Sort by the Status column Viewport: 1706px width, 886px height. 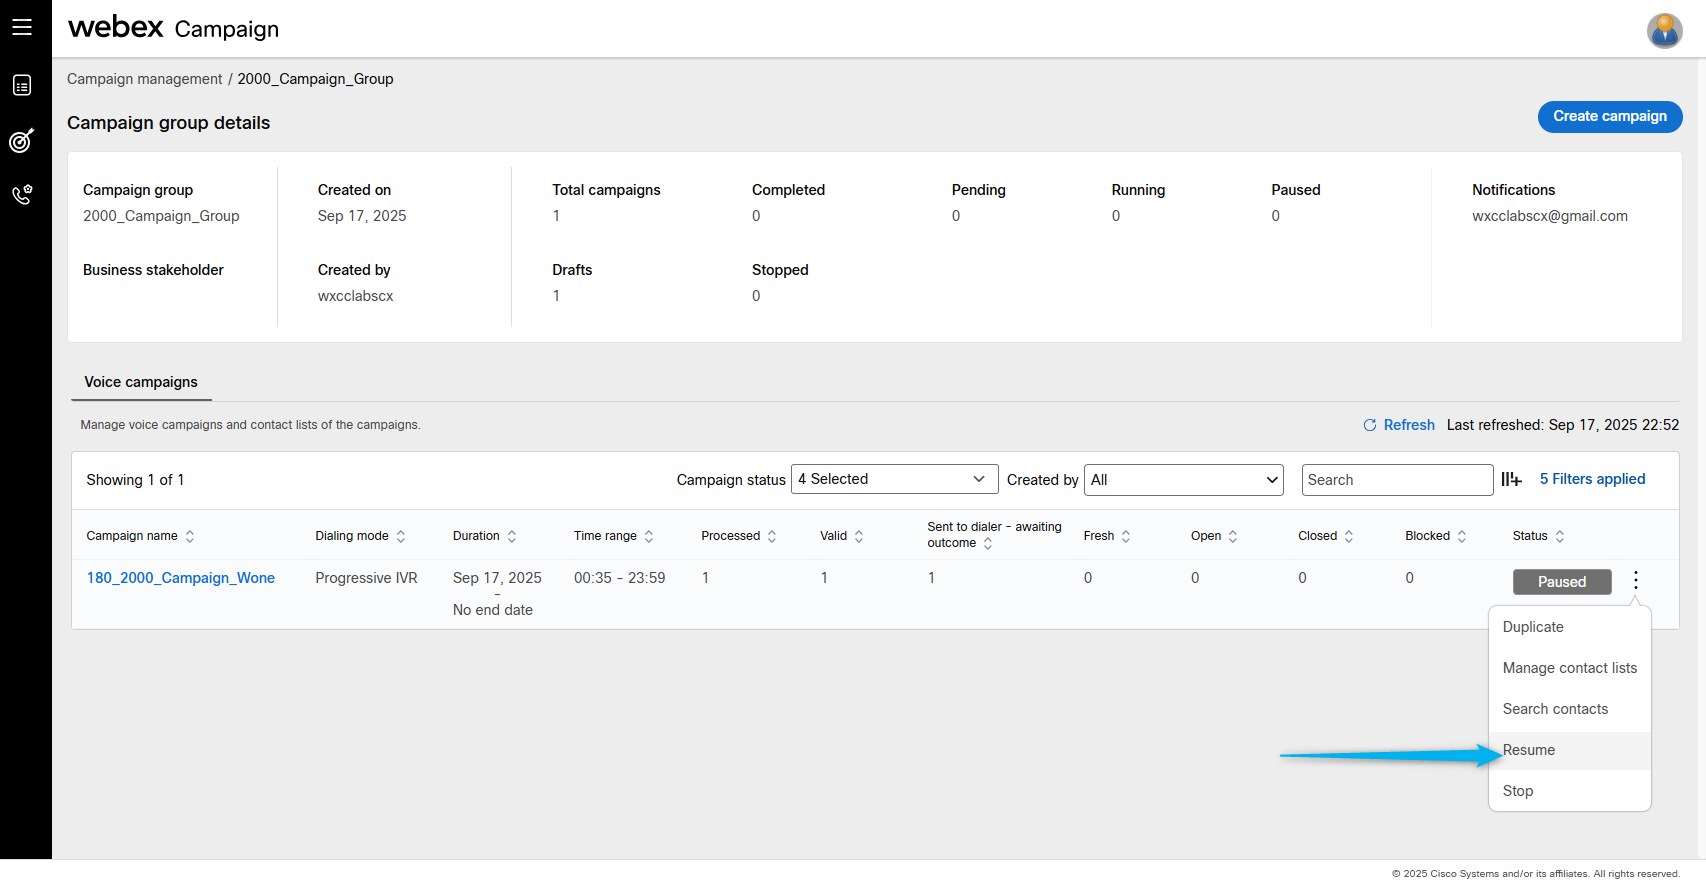(x=1560, y=536)
